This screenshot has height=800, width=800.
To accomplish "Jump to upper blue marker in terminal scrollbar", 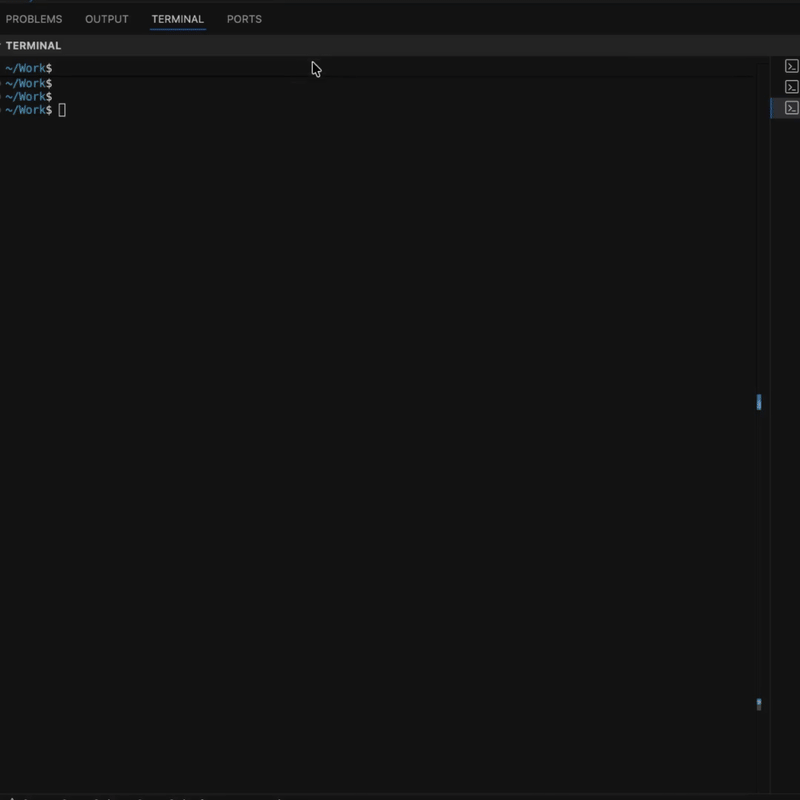I will [x=759, y=402].
